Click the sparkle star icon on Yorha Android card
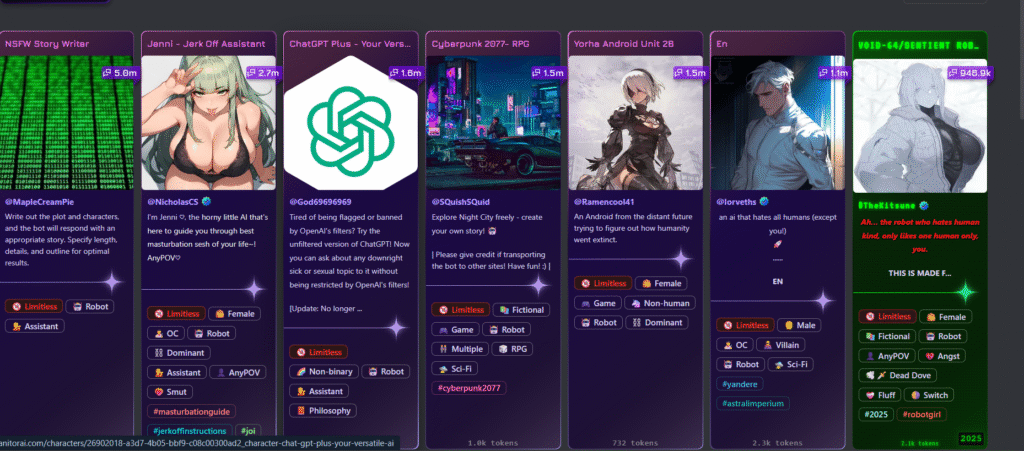This screenshot has height=451, width=1024. pyautogui.click(x=681, y=258)
